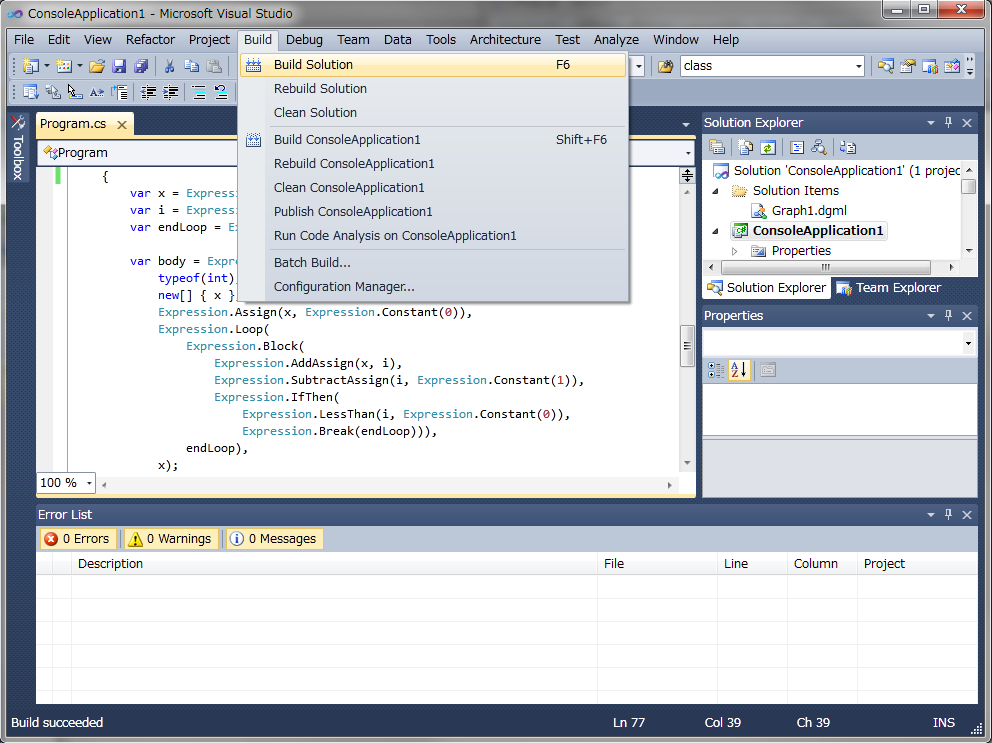The width and height of the screenshot is (992, 743).
Task: Select Publish ConsoleApplication1 menu entry
Action: [353, 211]
